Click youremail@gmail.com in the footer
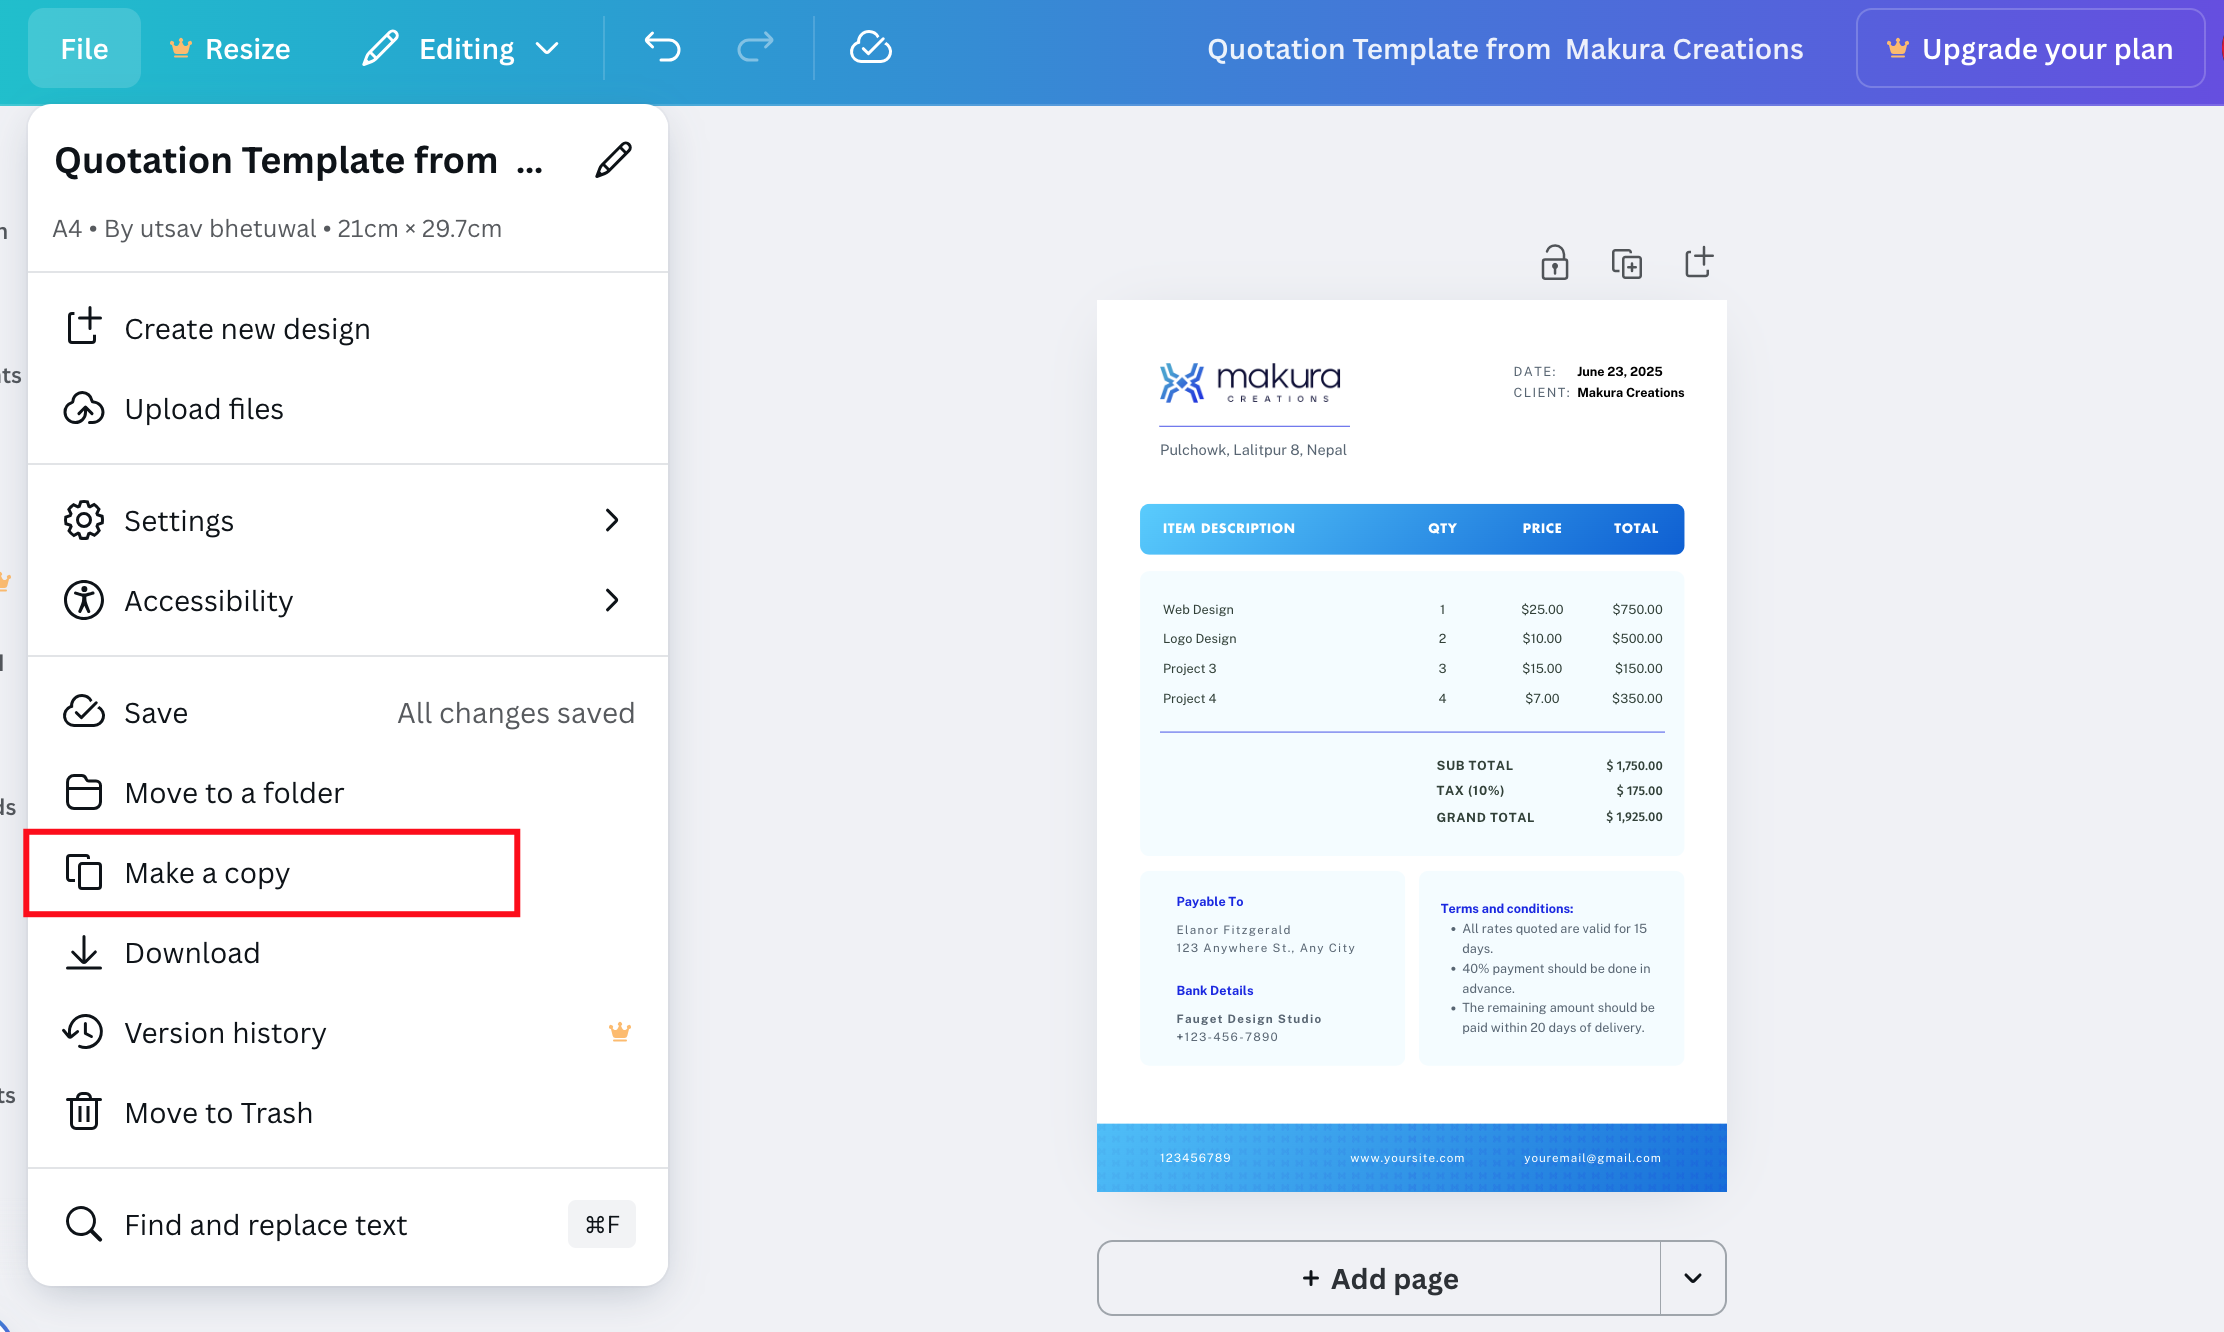The width and height of the screenshot is (2224, 1332). (1592, 1158)
